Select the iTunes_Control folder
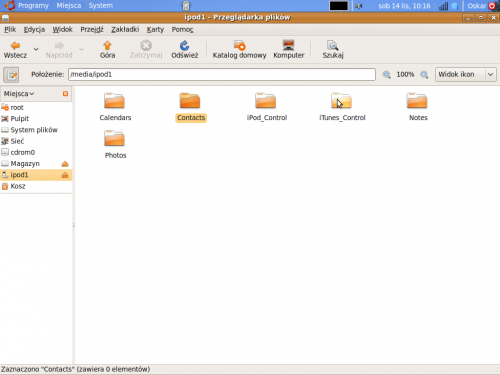 [x=342, y=107]
